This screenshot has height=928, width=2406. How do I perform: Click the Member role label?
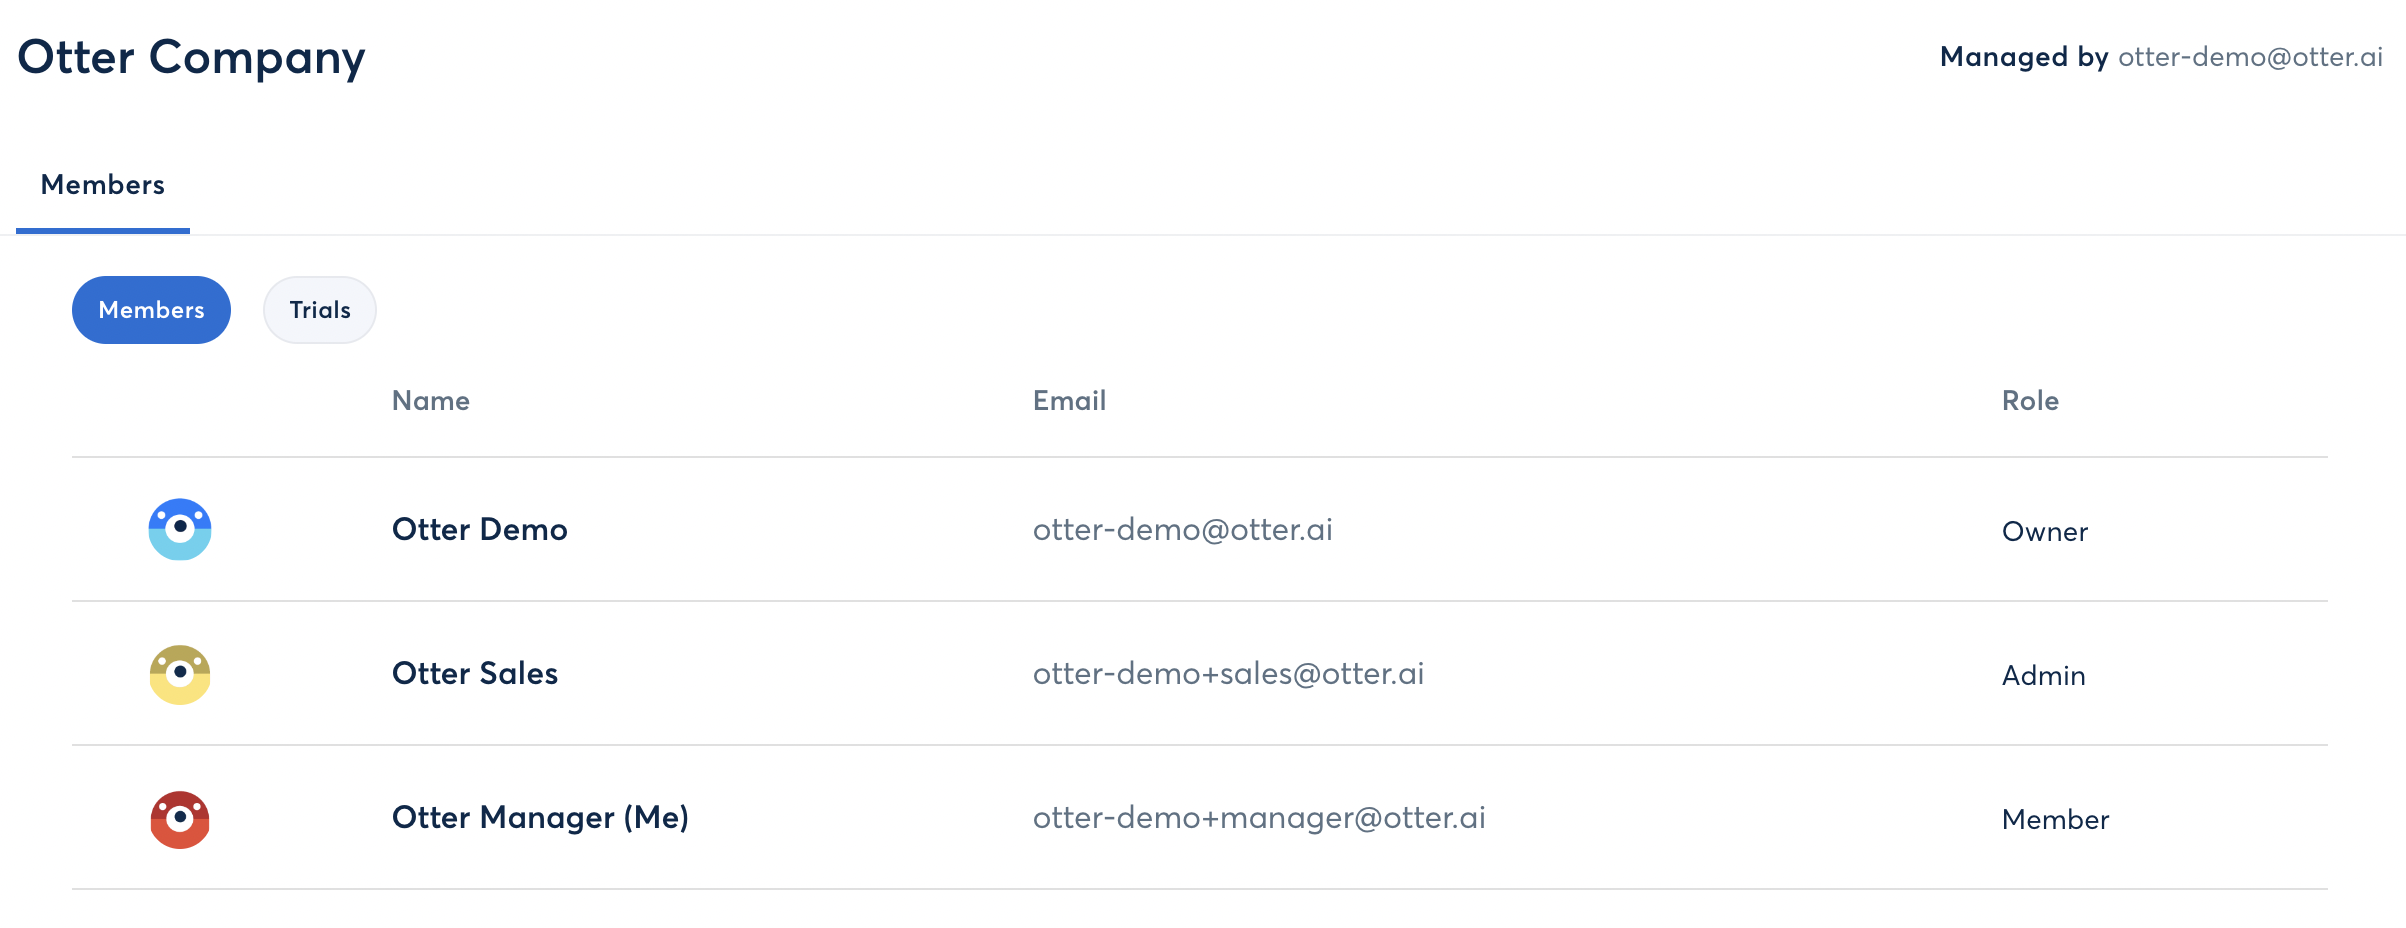pyautogui.click(x=2055, y=820)
